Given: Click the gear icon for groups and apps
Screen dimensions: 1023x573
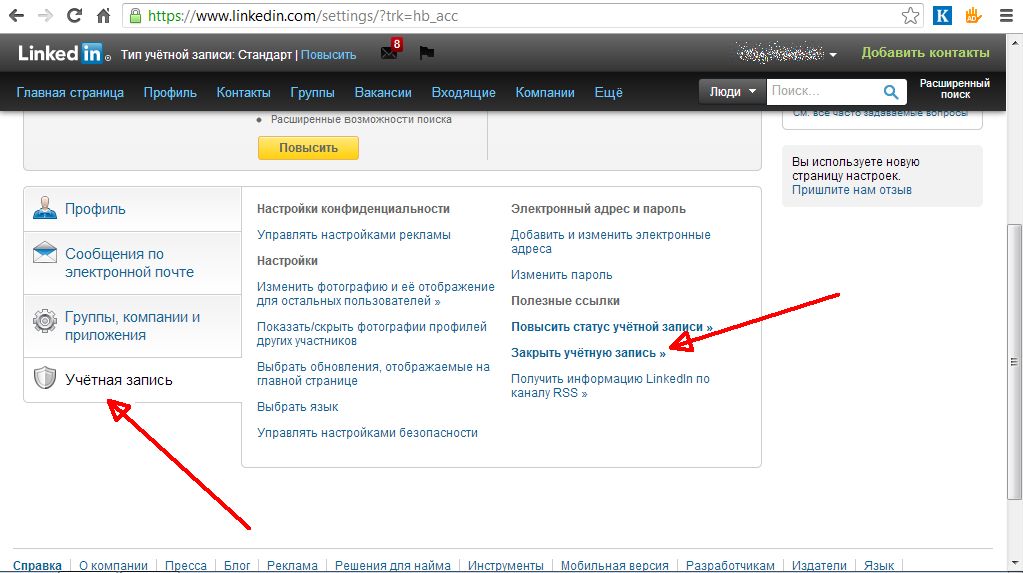Looking at the screenshot, I should coord(45,320).
